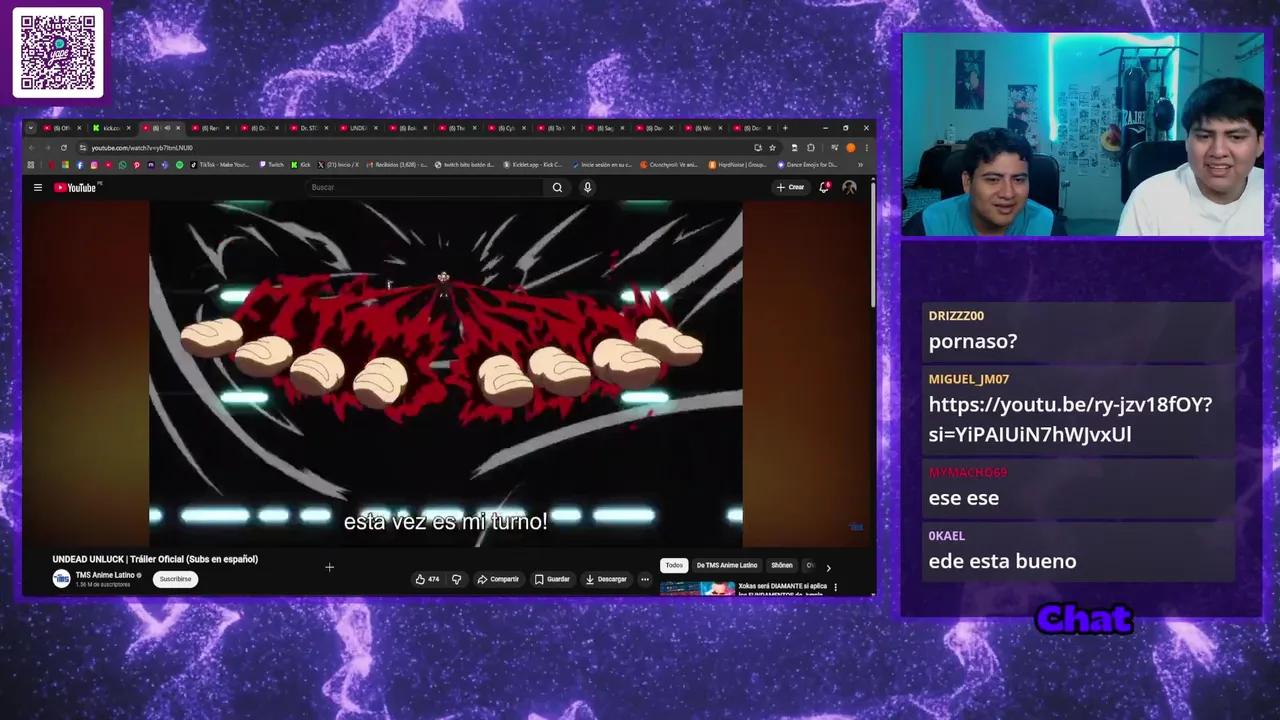Click chat message "ese ese"
The image size is (1280, 720).
point(964,497)
